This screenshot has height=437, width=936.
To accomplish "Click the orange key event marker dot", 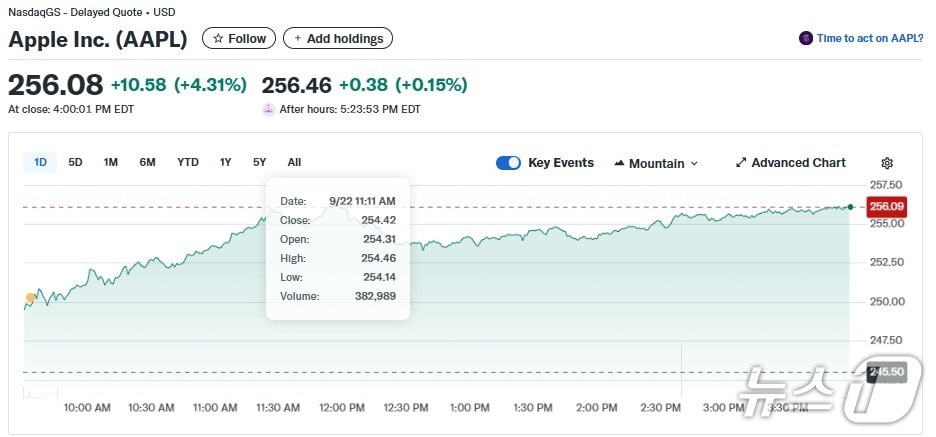I will coord(31,297).
